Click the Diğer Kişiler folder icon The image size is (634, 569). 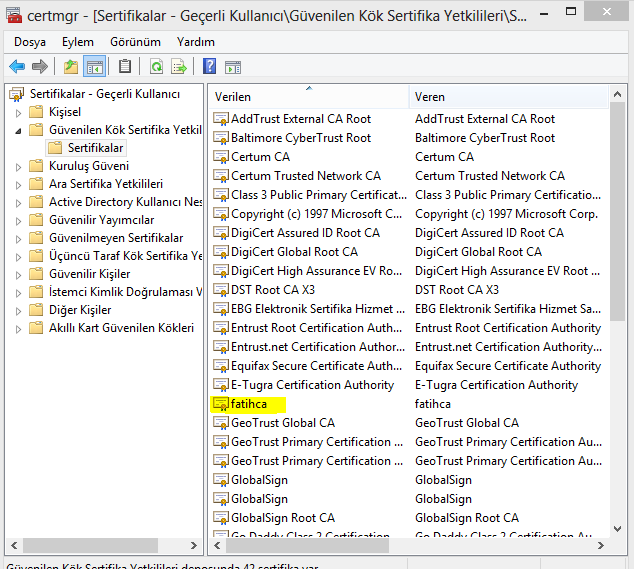36,310
